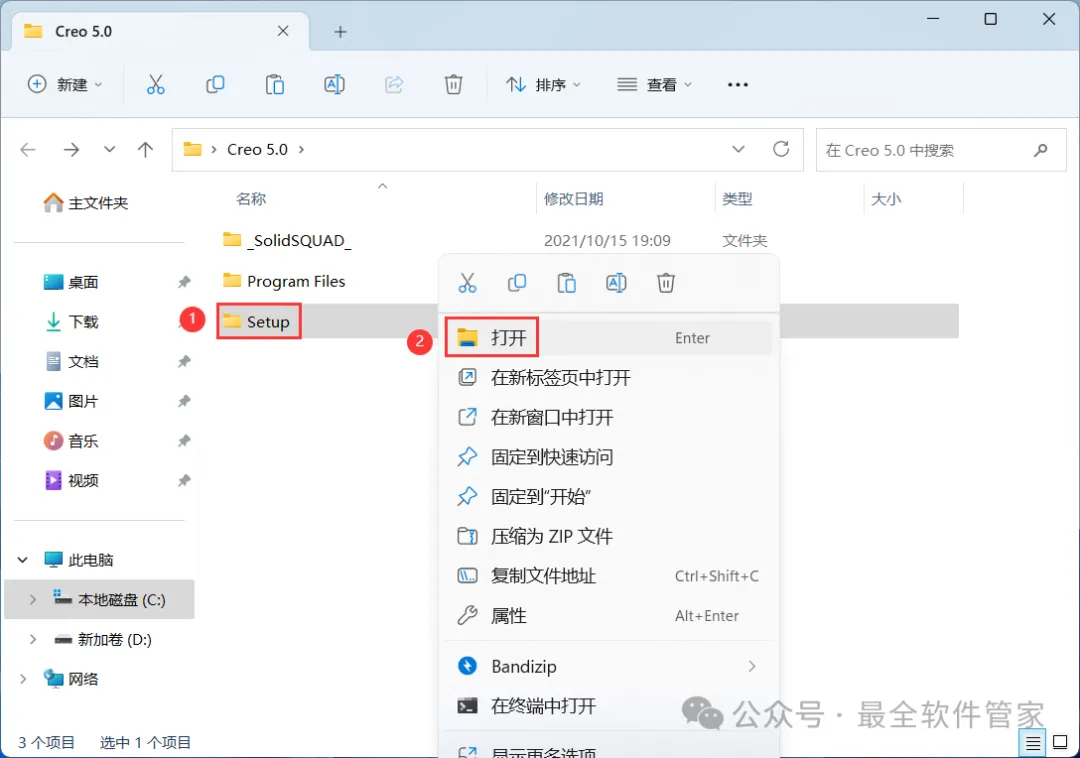Click the Share icon in the toolbar
This screenshot has width=1080, height=758.
coord(394,85)
